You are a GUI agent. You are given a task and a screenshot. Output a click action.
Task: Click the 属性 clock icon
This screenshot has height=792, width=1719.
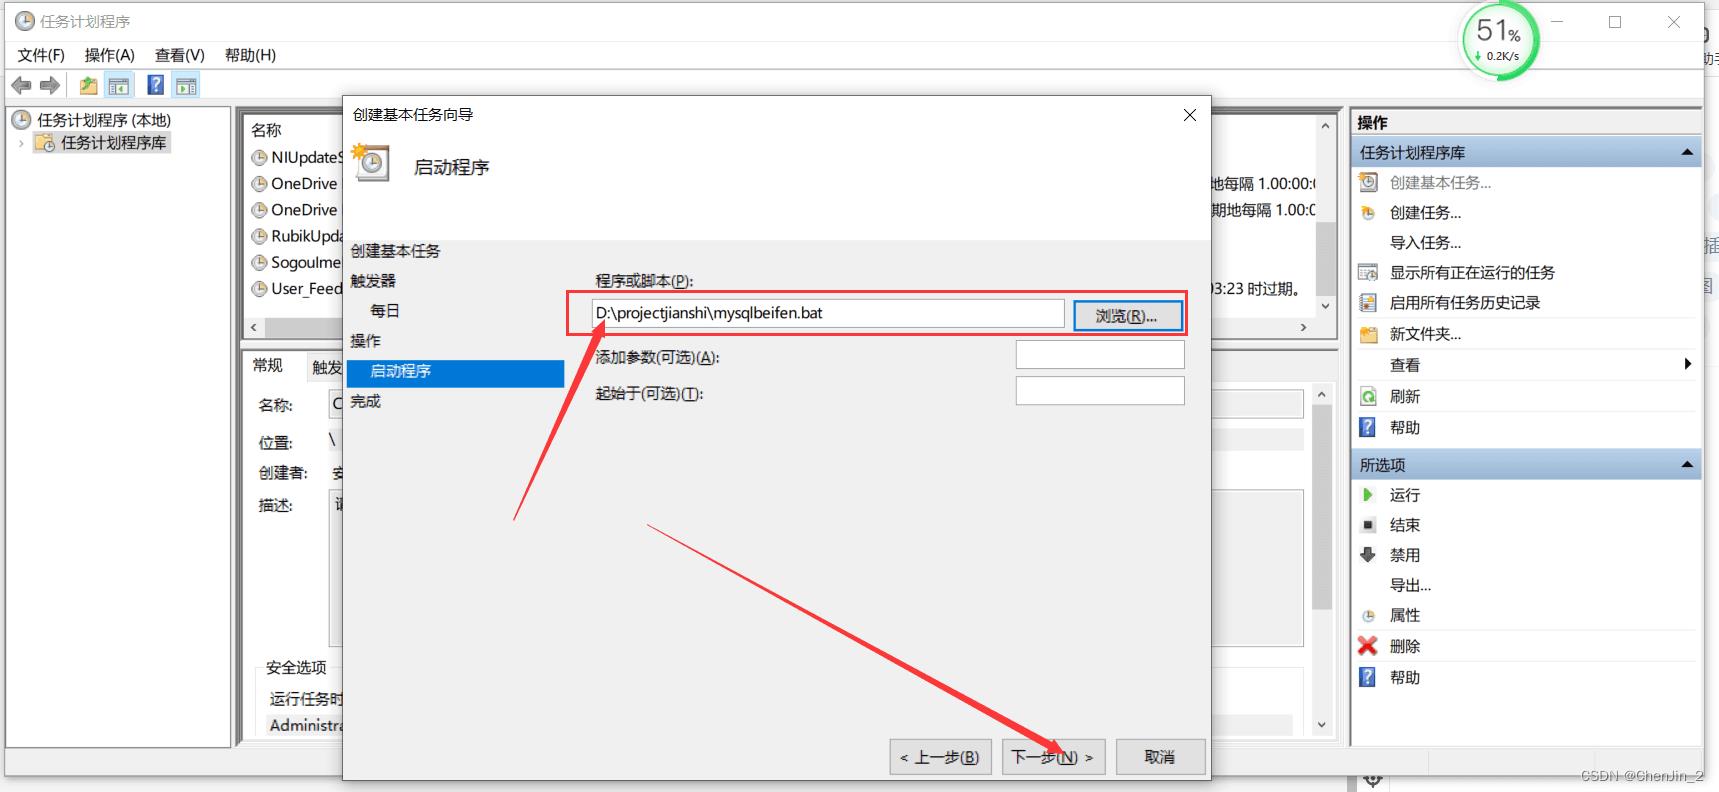click(x=1368, y=615)
